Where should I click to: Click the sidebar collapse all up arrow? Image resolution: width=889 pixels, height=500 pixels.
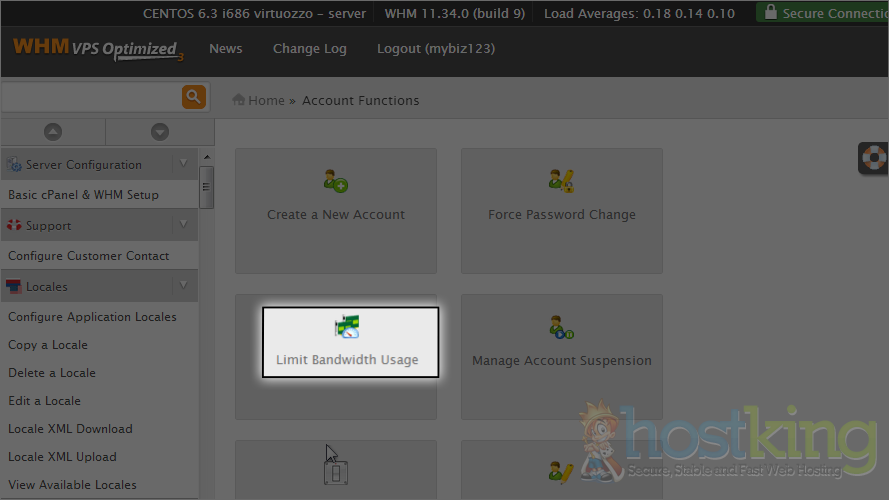click(53, 132)
